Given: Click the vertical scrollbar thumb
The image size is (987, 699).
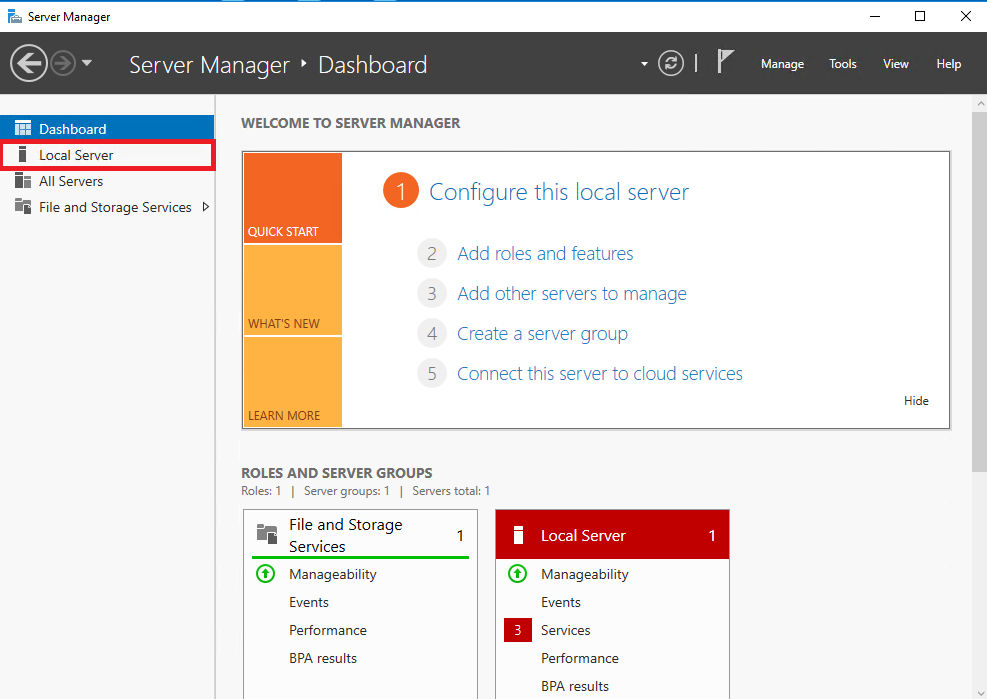Looking at the screenshot, I should pos(979,292).
